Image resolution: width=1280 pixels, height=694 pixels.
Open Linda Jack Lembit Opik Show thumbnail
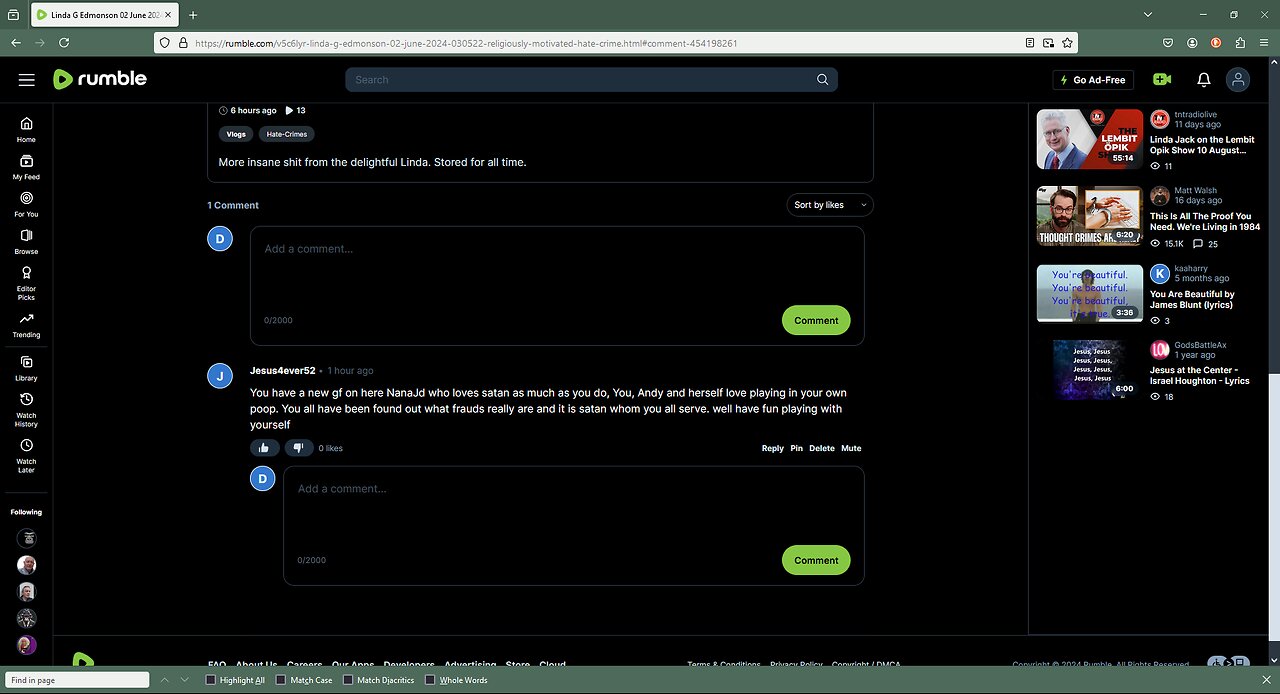point(1090,139)
